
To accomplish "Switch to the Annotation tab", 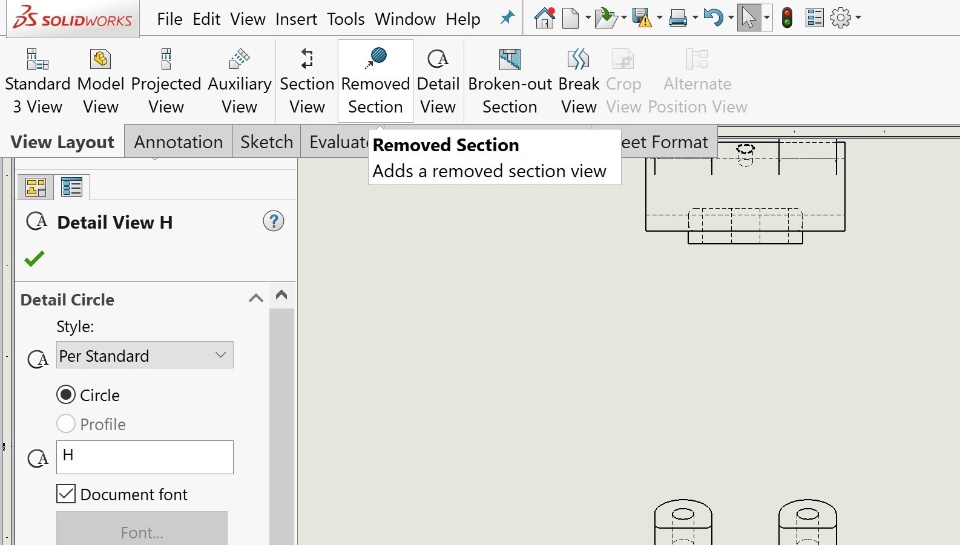I will coord(178,141).
